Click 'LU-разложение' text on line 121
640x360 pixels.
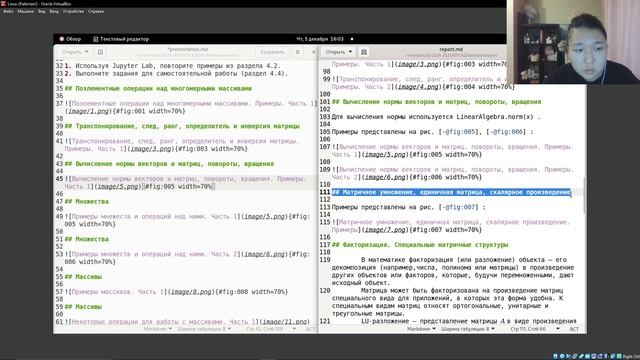[384, 321]
